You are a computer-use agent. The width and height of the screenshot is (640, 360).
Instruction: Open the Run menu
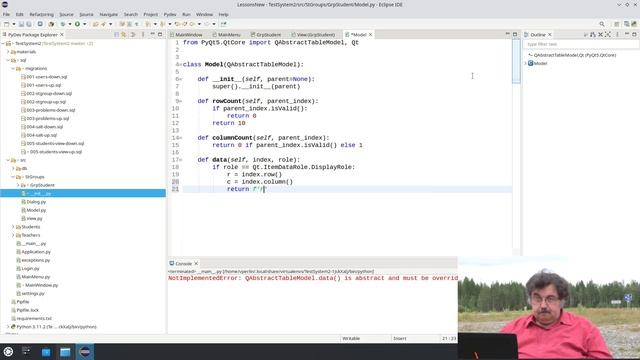pos(186,14)
